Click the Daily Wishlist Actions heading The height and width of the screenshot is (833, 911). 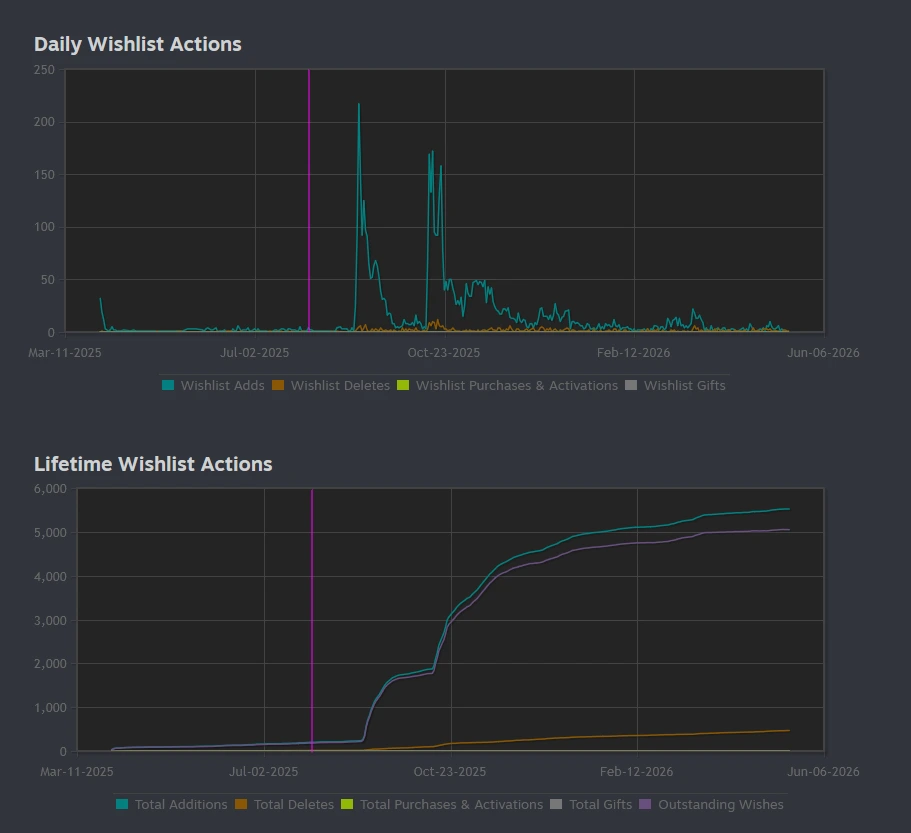tap(138, 44)
